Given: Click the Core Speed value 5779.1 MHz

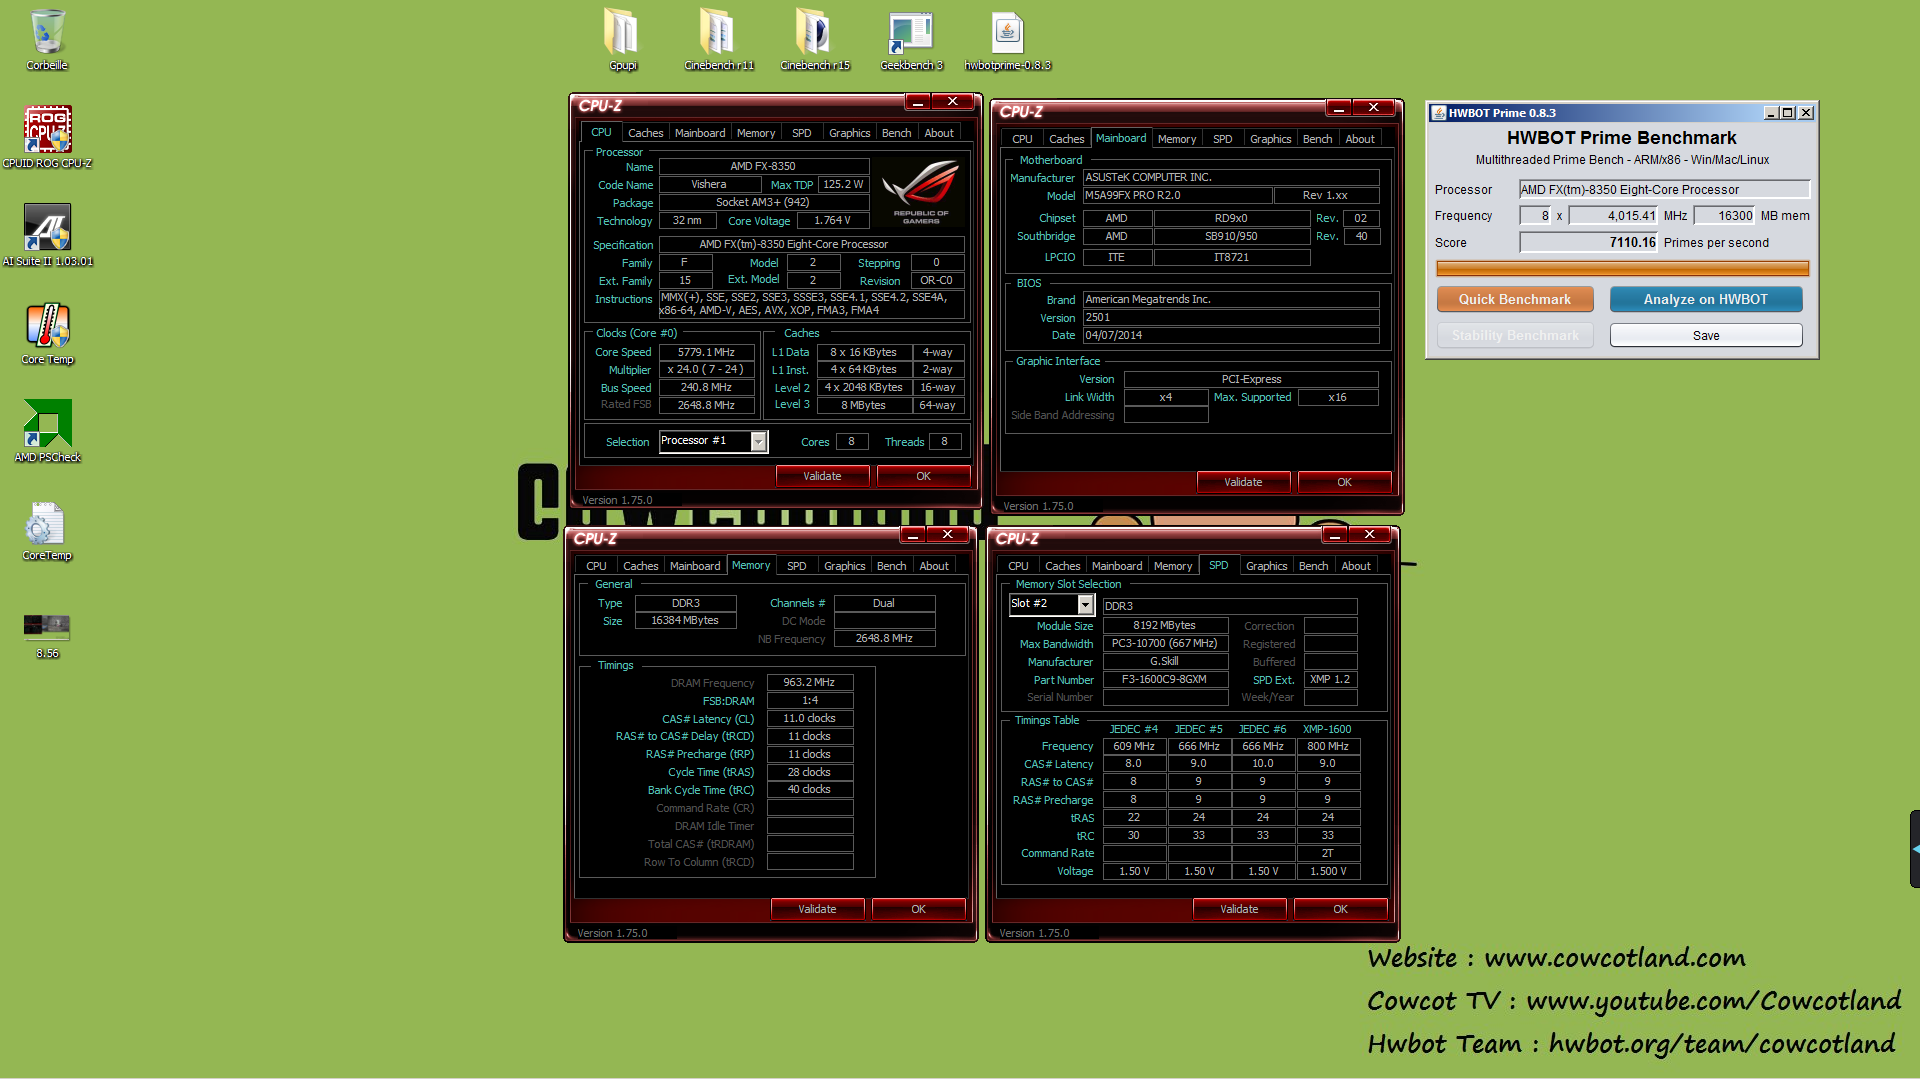Looking at the screenshot, I should (705, 352).
